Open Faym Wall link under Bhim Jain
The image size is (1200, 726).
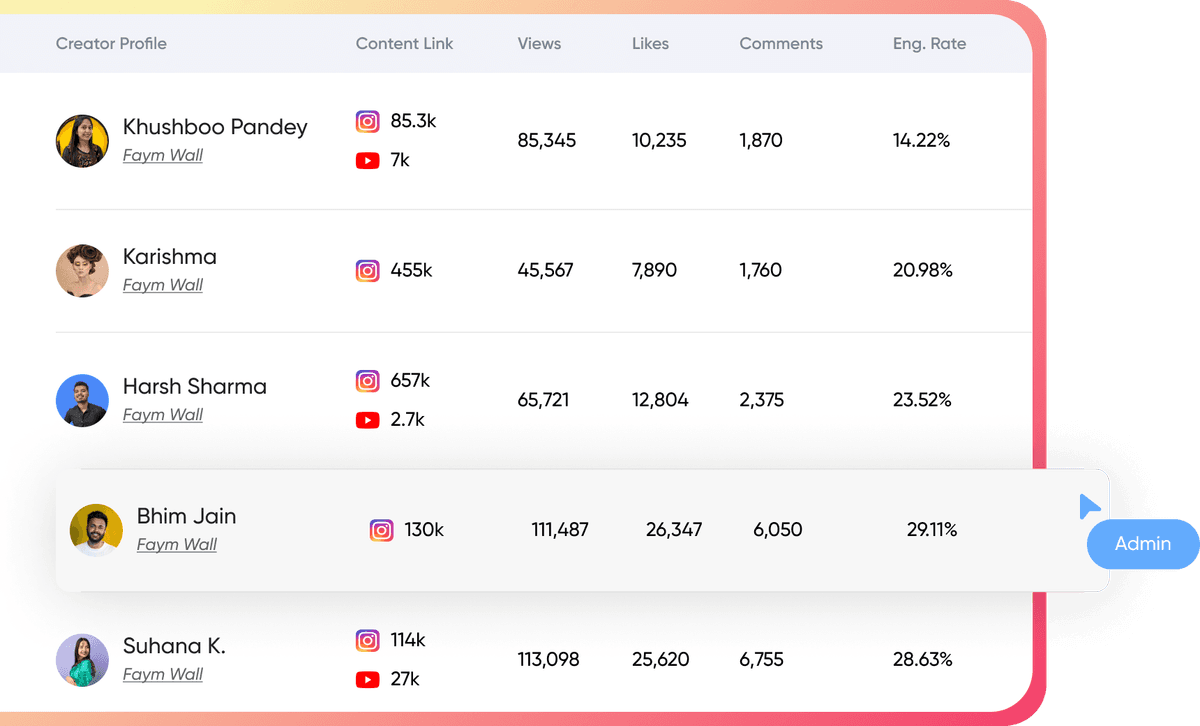[177, 545]
